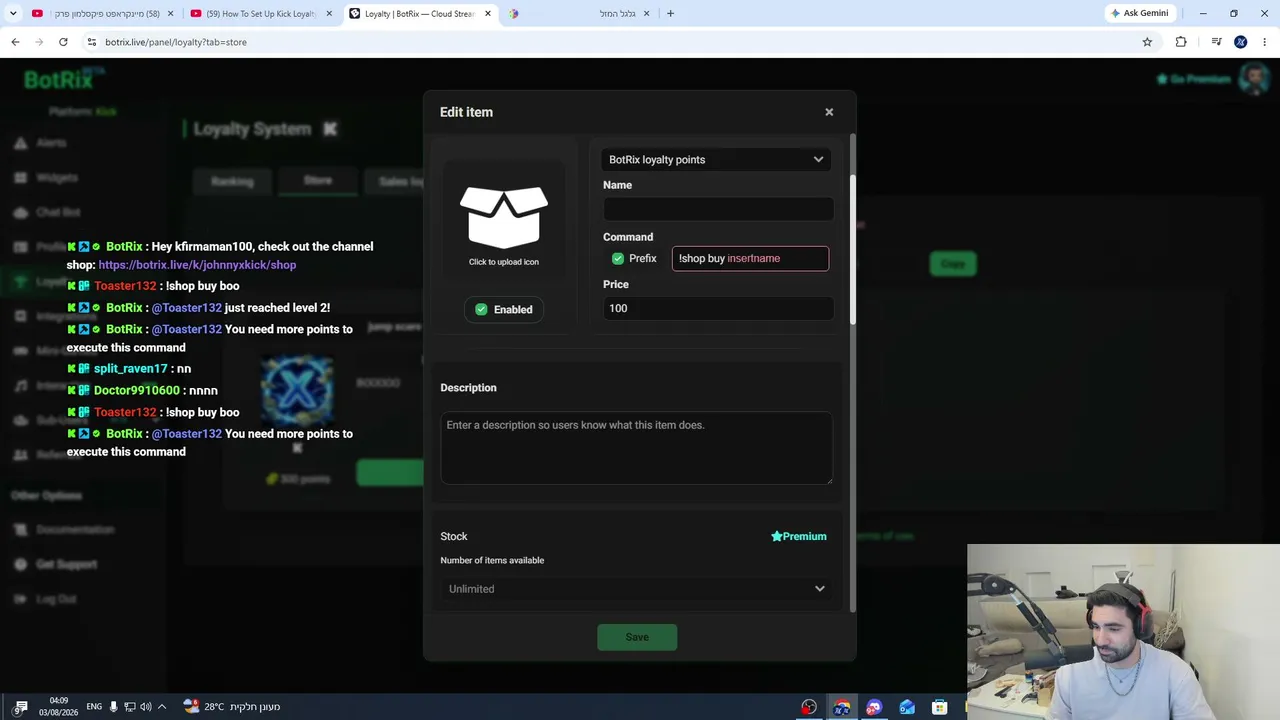The image size is (1280, 720).
Task: Click the Edit item dialog scrollbar
Action: [x=853, y=250]
